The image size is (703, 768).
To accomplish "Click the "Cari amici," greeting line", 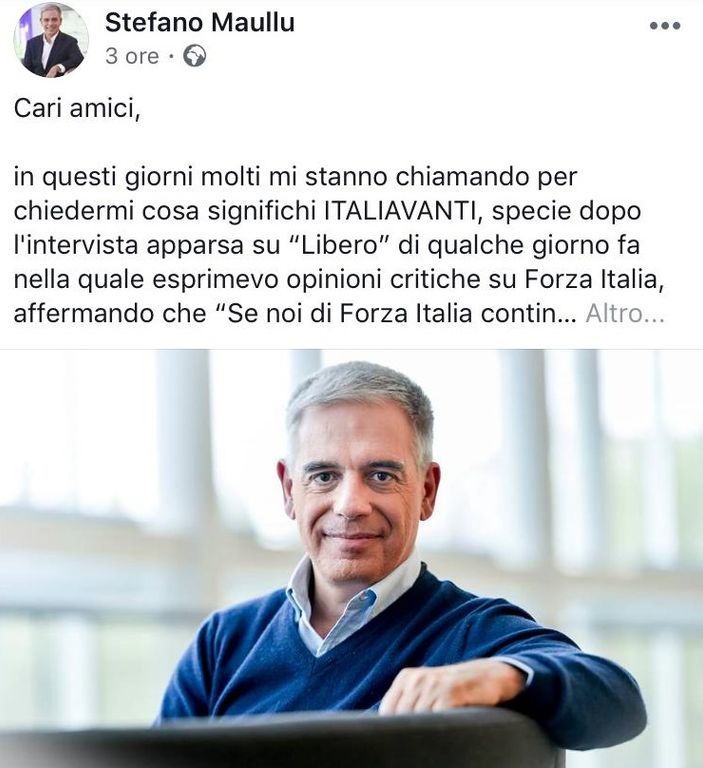I will pos(77,108).
